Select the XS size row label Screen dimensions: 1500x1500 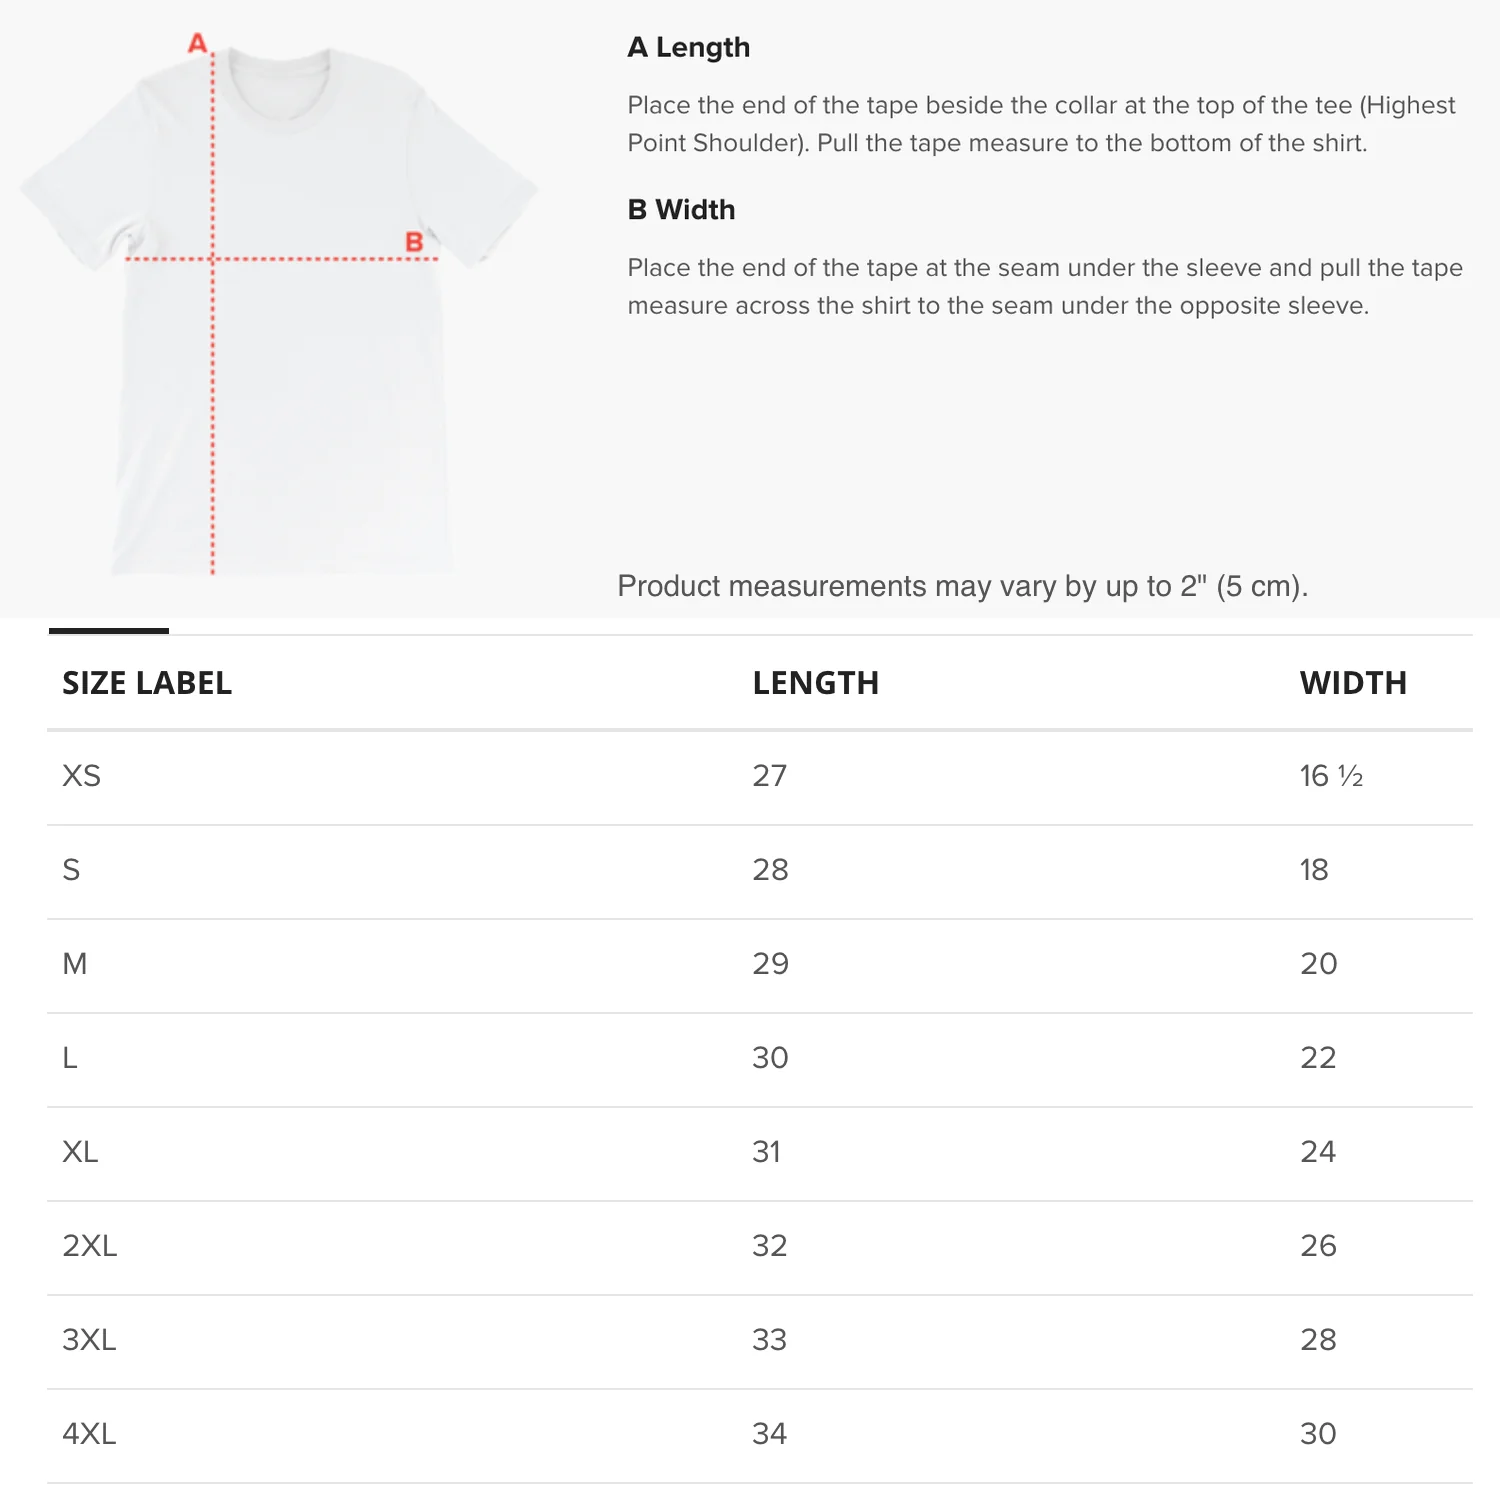pos(82,776)
